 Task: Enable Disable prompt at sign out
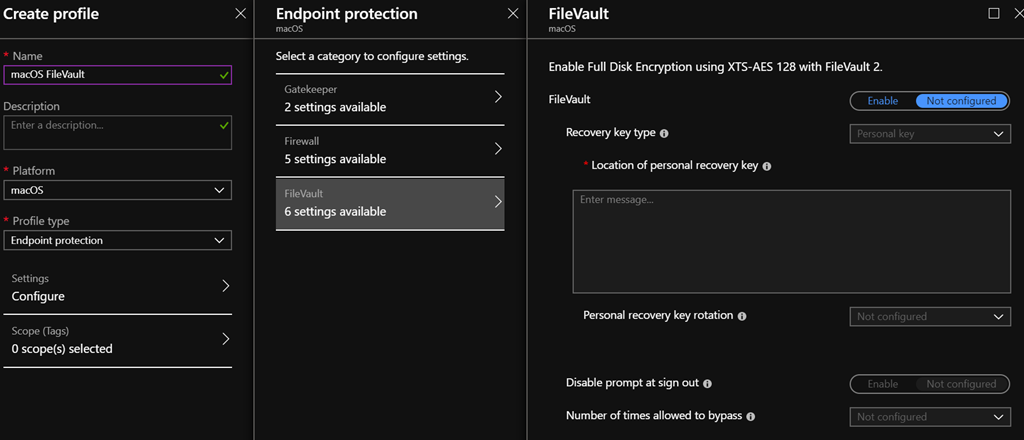pos(882,384)
